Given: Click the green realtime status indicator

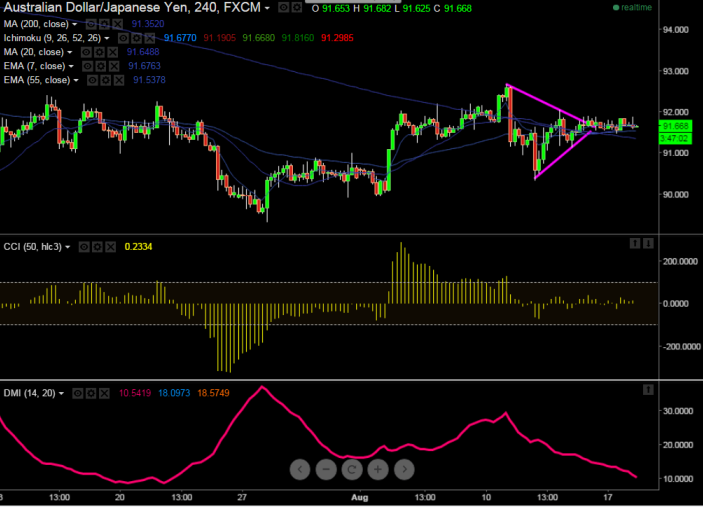Looking at the screenshot, I should tap(632, 8).
